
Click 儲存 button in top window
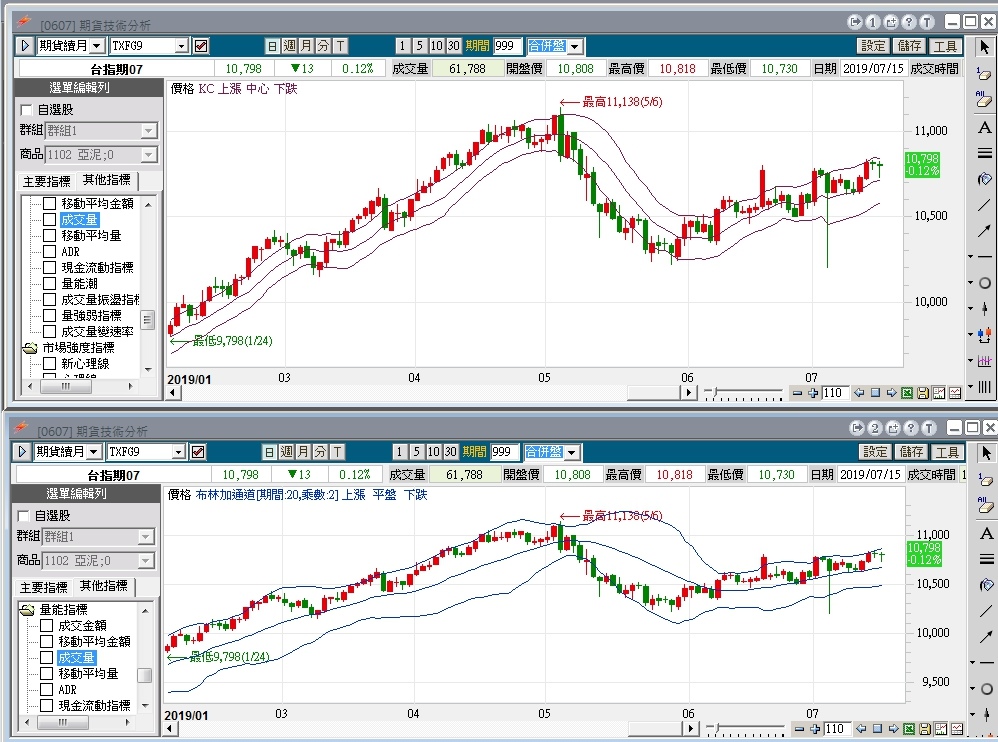[x=909, y=46]
